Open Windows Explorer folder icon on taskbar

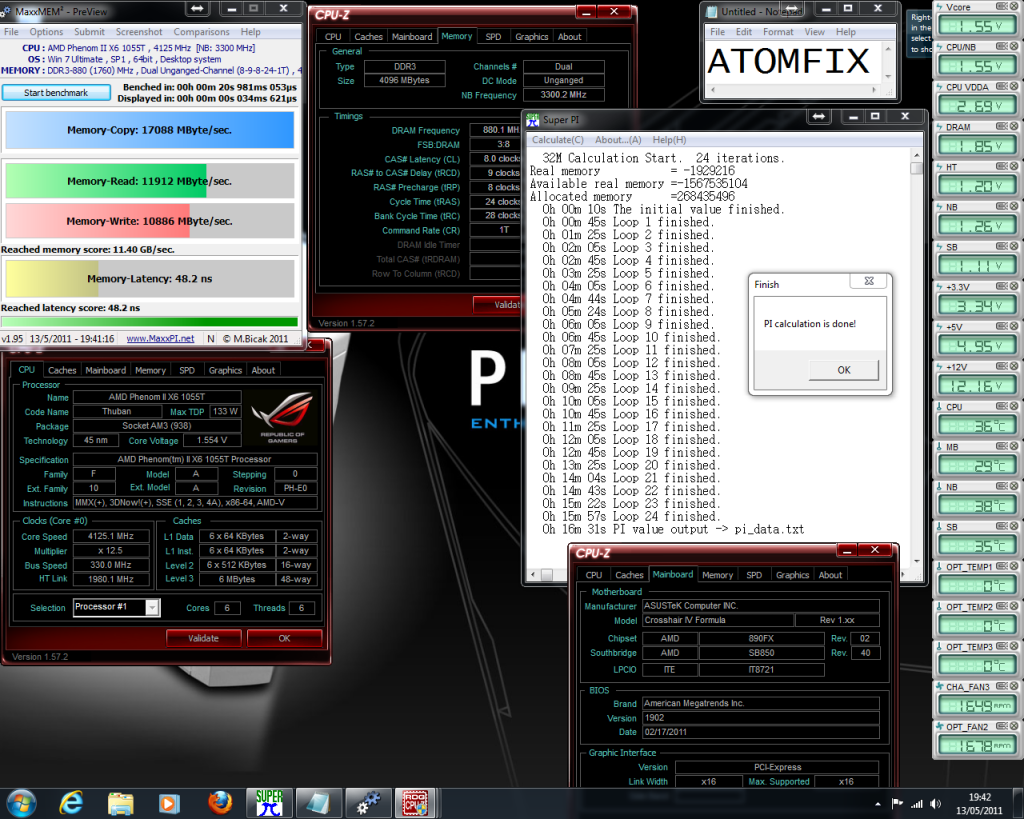click(120, 803)
